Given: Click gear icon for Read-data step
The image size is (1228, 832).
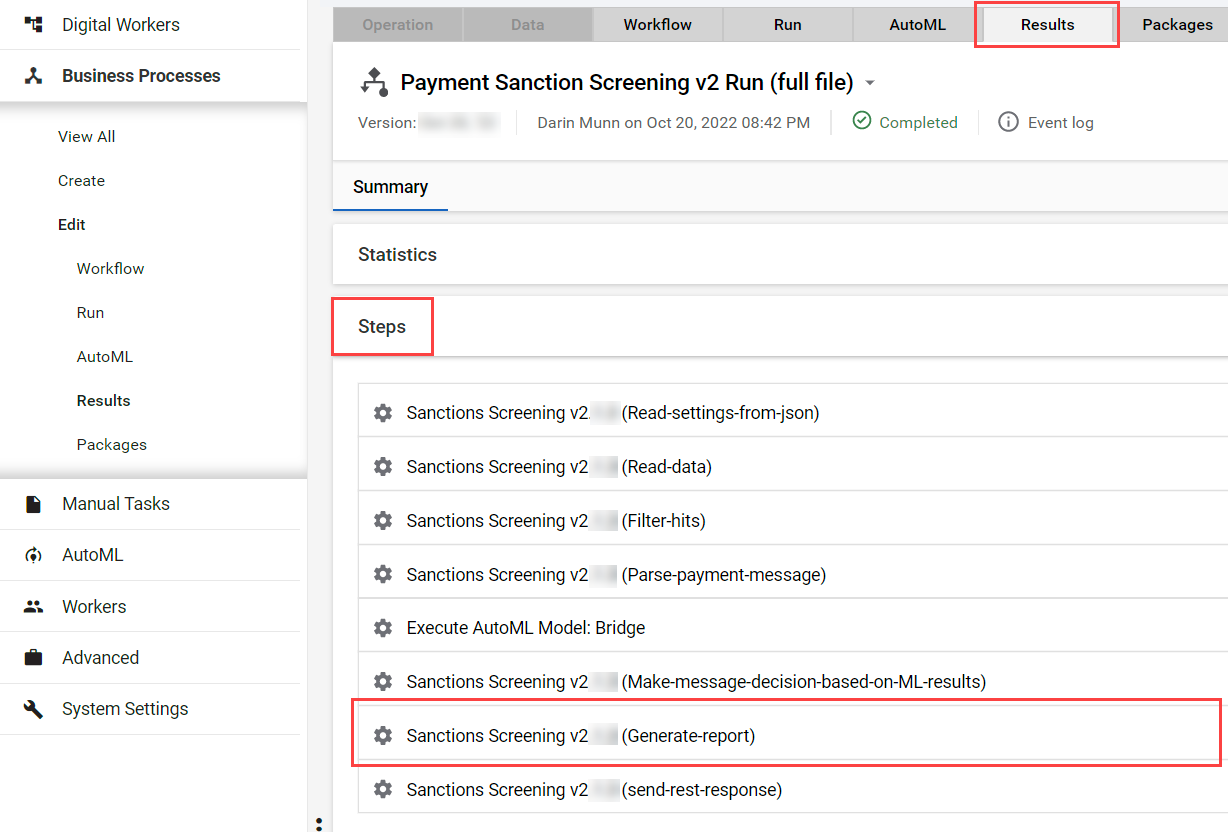Looking at the screenshot, I should point(383,467).
